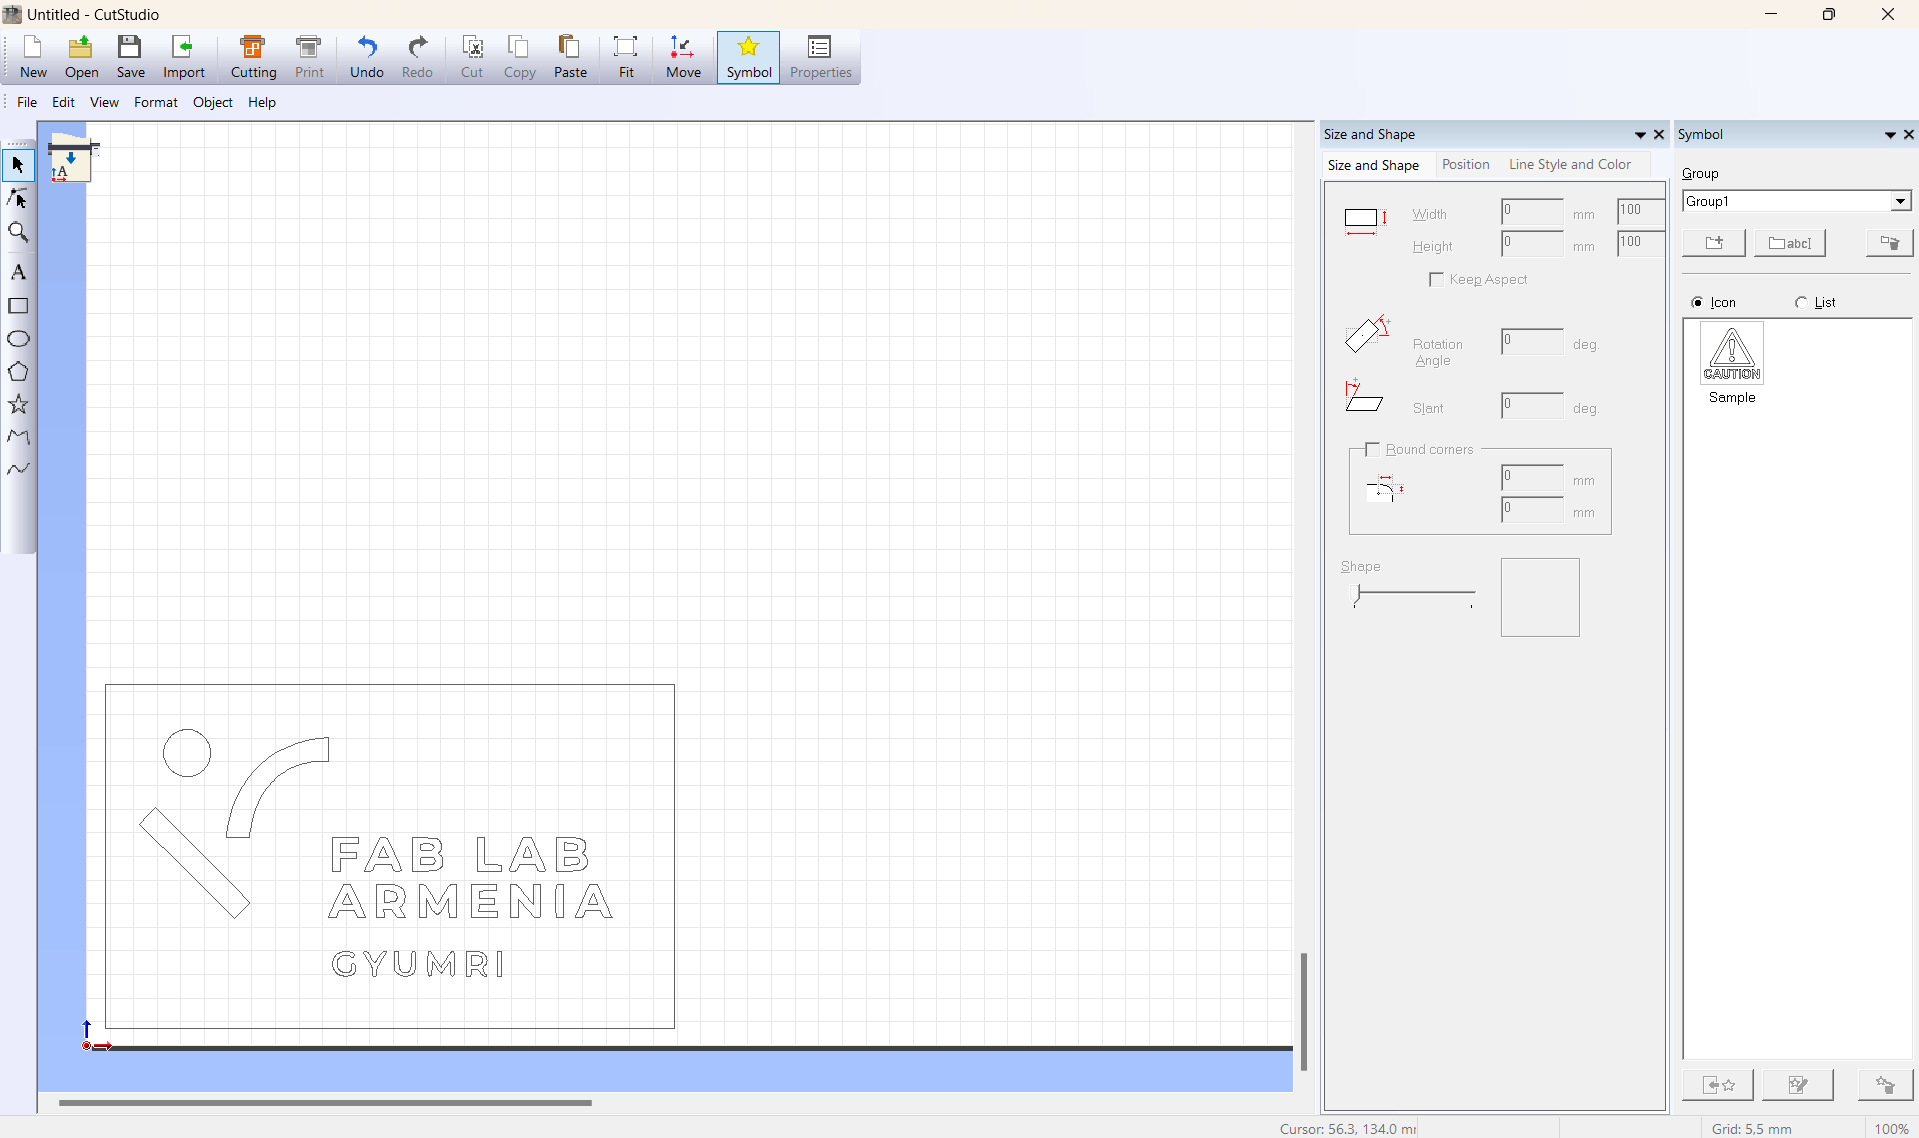1919x1138 pixels.
Task: Save the document using the Save icon
Action: click(x=131, y=57)
